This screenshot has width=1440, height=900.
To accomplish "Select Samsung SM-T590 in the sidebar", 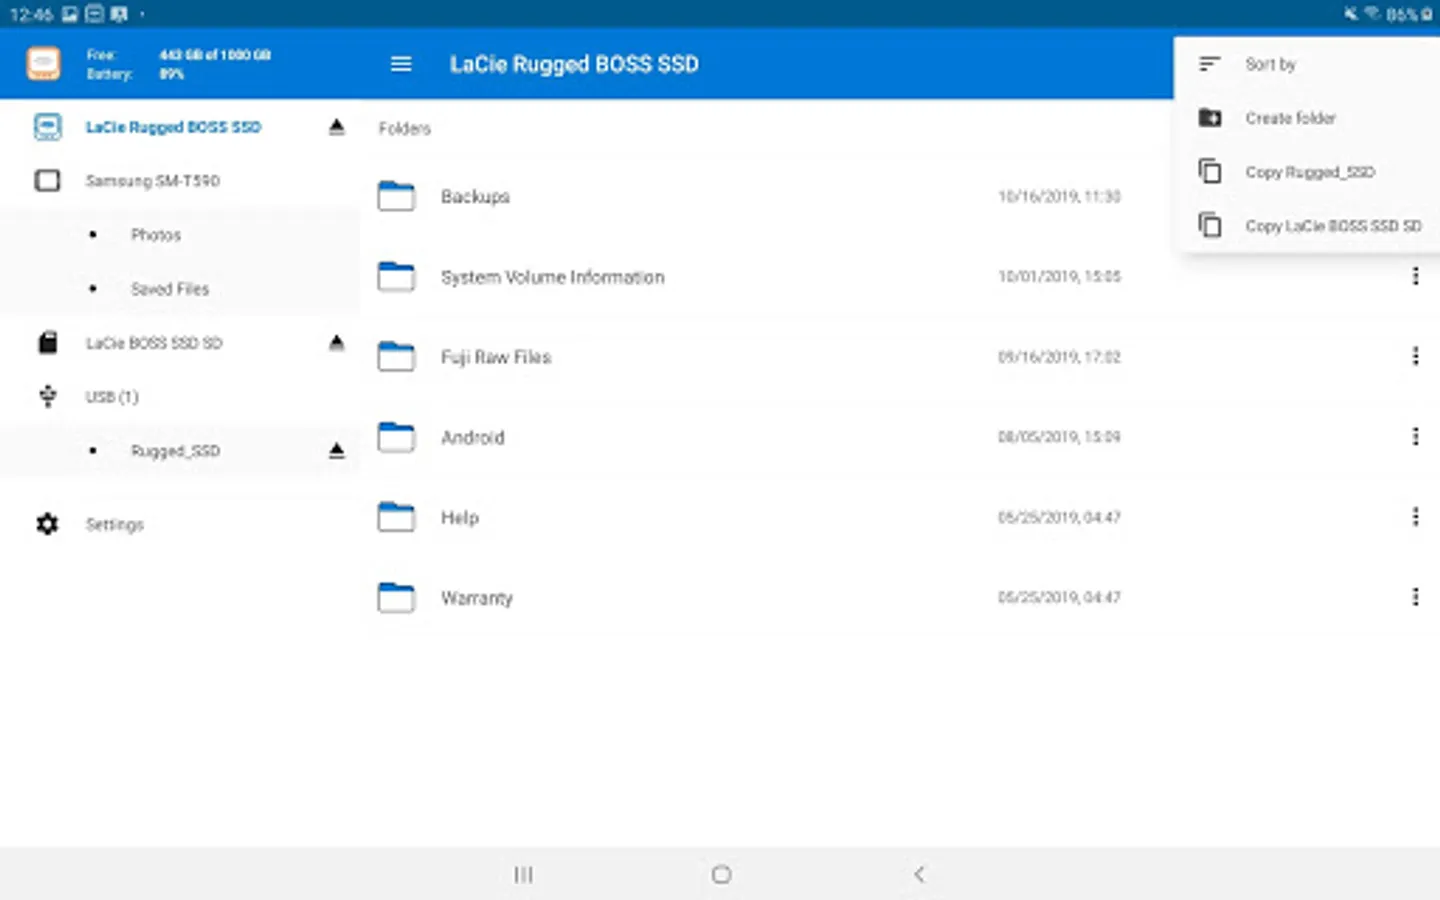I will click(153, 181).
